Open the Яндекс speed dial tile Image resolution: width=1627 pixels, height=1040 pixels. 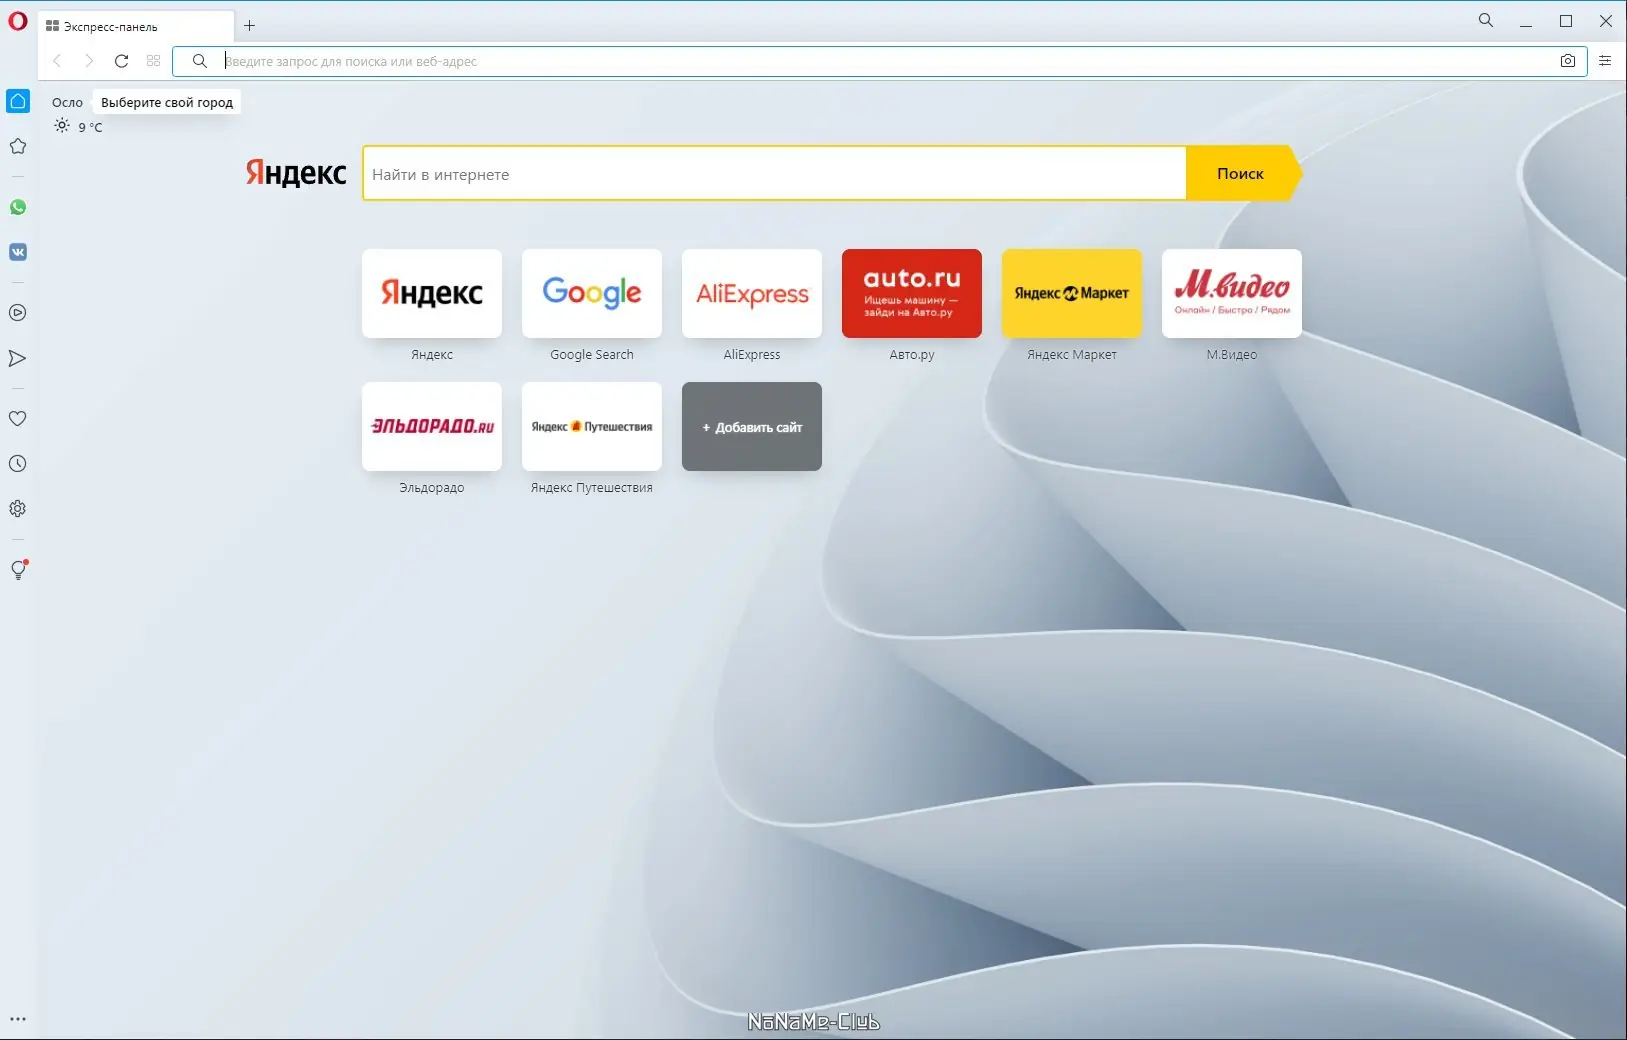click(432, 293)
